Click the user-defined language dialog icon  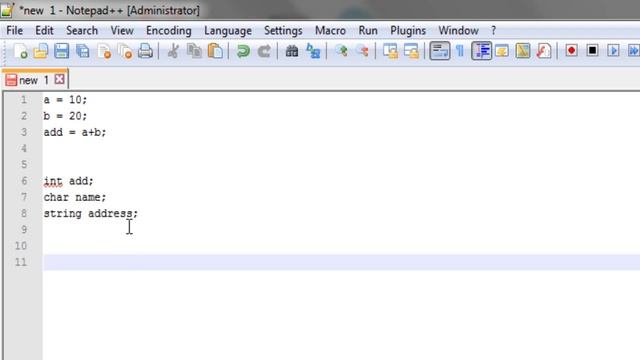tap(502, 51)
